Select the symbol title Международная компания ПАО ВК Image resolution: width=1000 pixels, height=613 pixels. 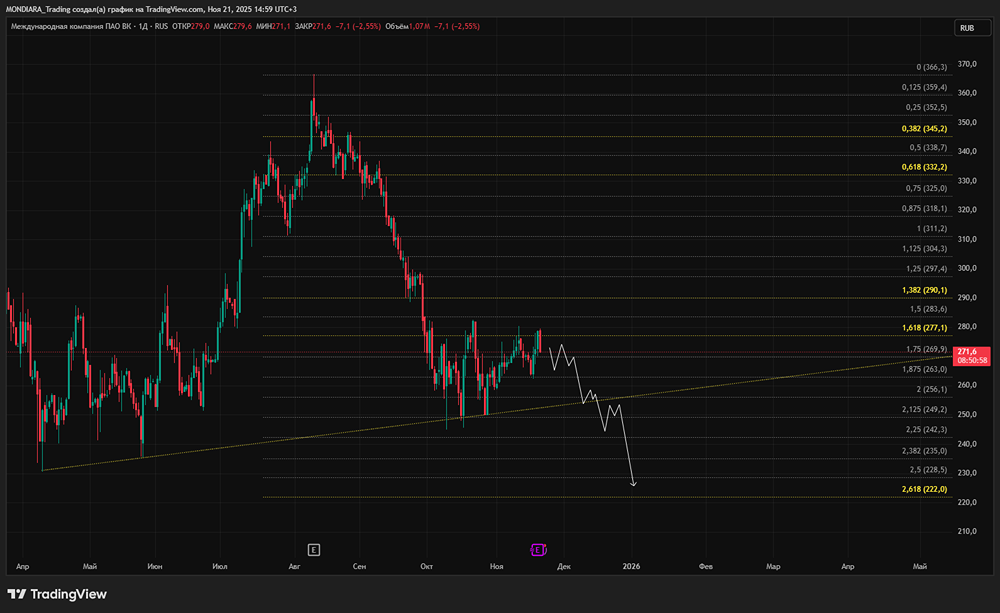(70, 27)
